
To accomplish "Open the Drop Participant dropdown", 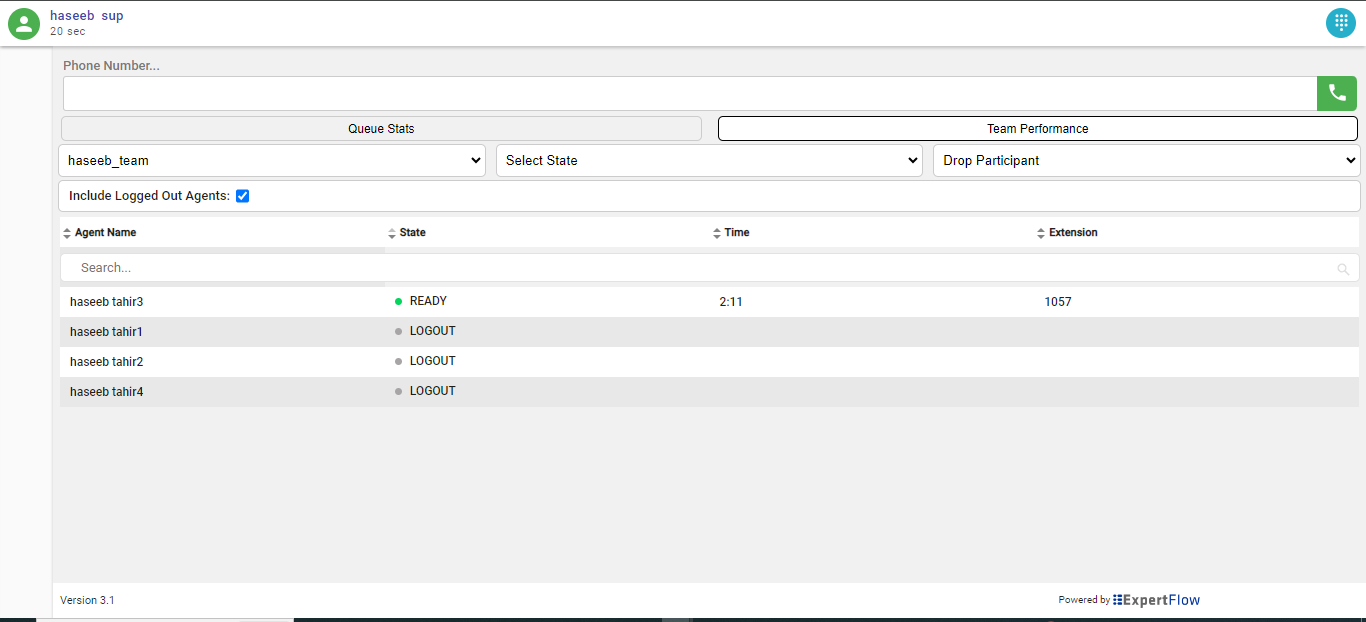I will click(x=1146, y=161).
